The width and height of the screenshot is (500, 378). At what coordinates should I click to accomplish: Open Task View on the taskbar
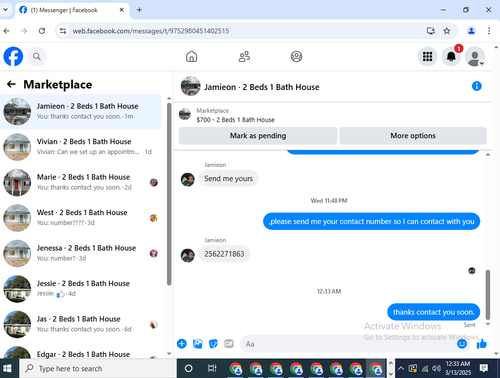pyautogui.click(x=212, y=368)
